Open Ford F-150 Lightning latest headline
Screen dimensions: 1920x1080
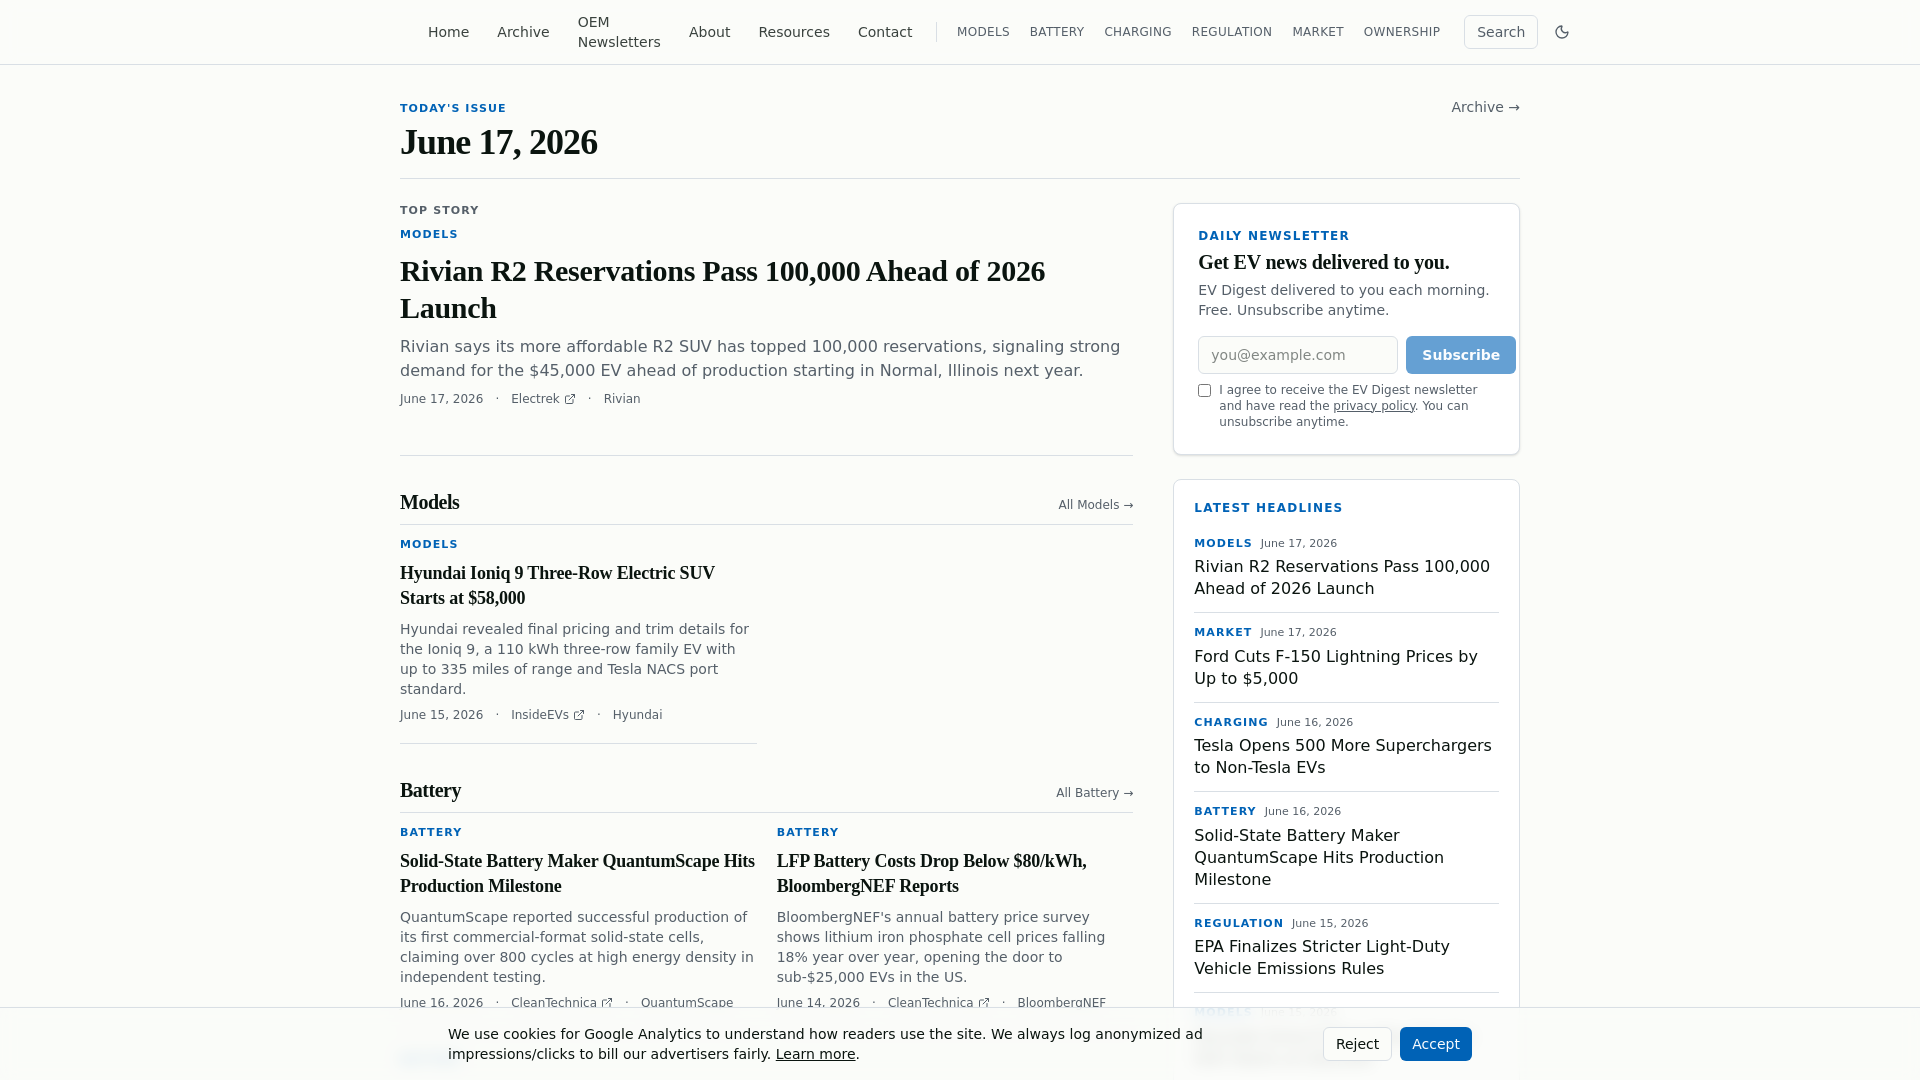1335,667
